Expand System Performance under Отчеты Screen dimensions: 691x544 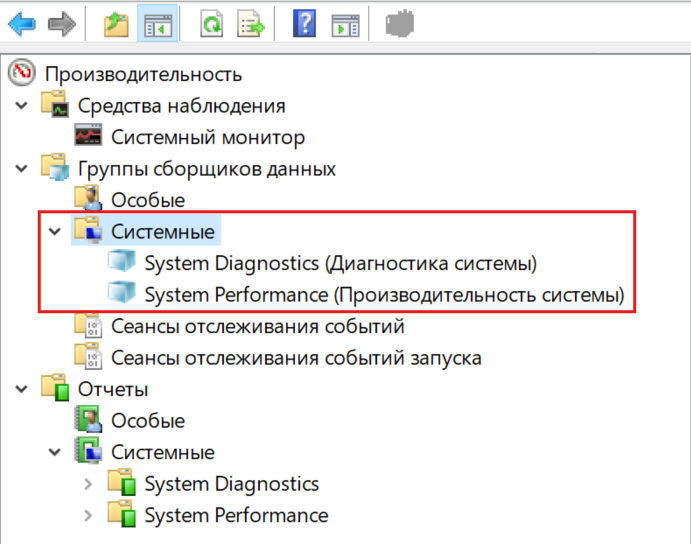pyautogui.click(x=88, y=516)
